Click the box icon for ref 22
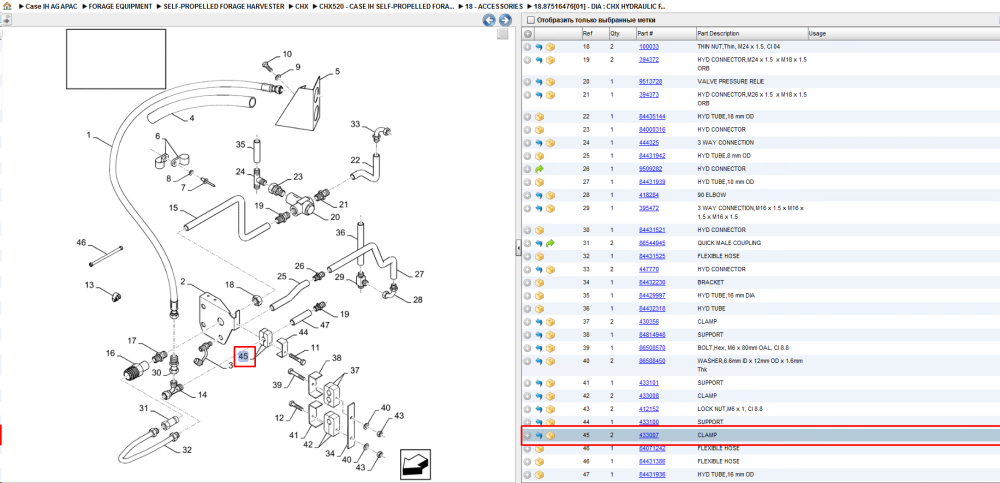 [539, 117]
